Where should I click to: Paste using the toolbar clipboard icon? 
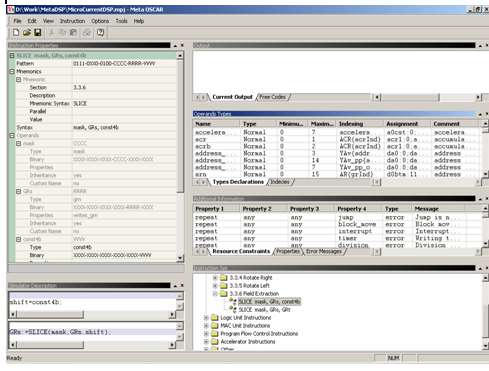(x=73, y=33)
